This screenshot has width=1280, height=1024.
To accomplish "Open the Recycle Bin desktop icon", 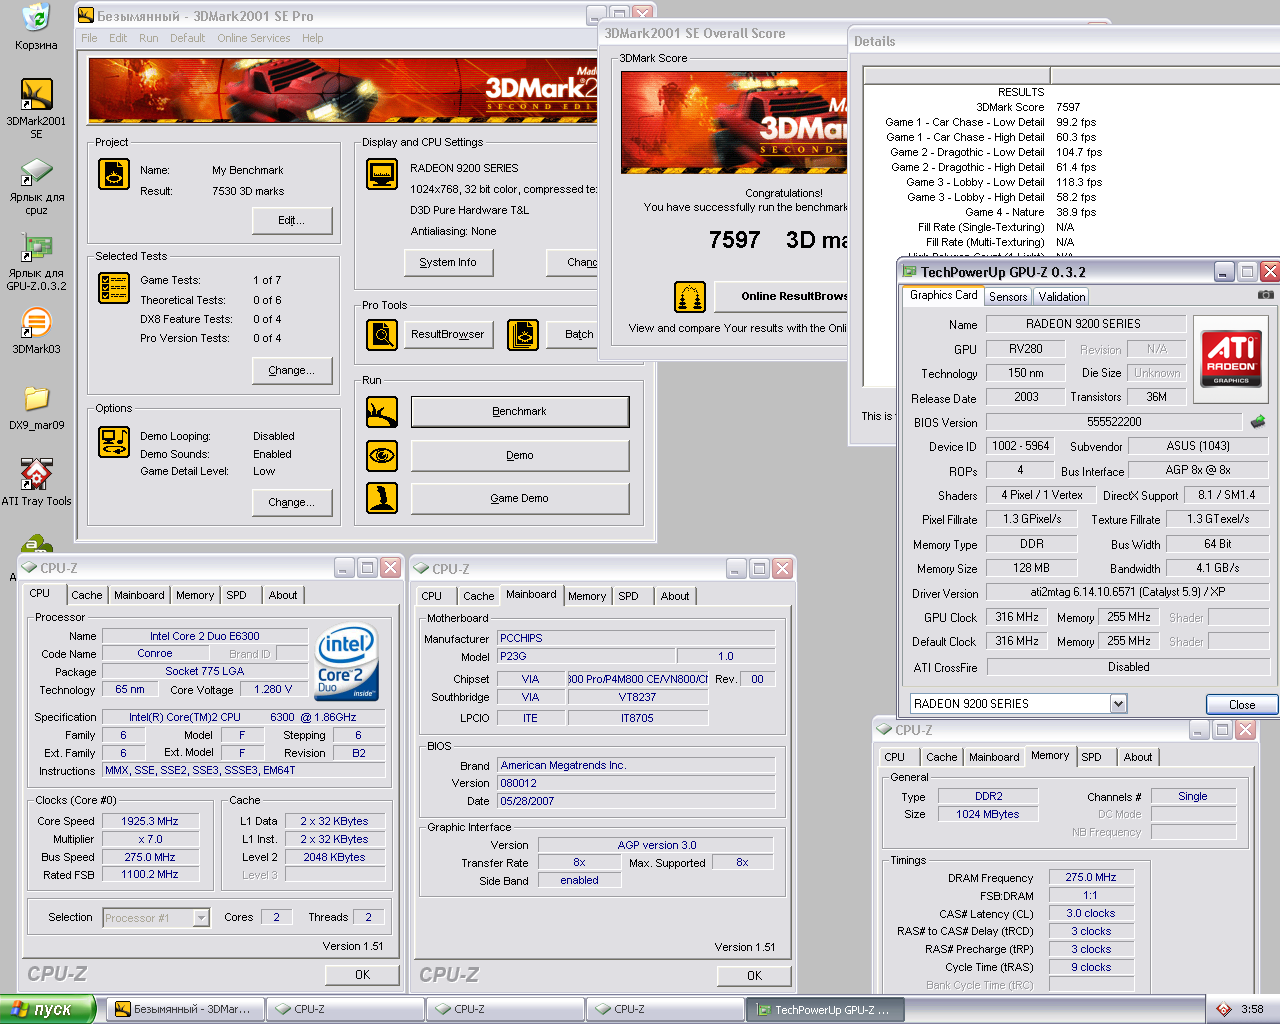I will [36, 27].
